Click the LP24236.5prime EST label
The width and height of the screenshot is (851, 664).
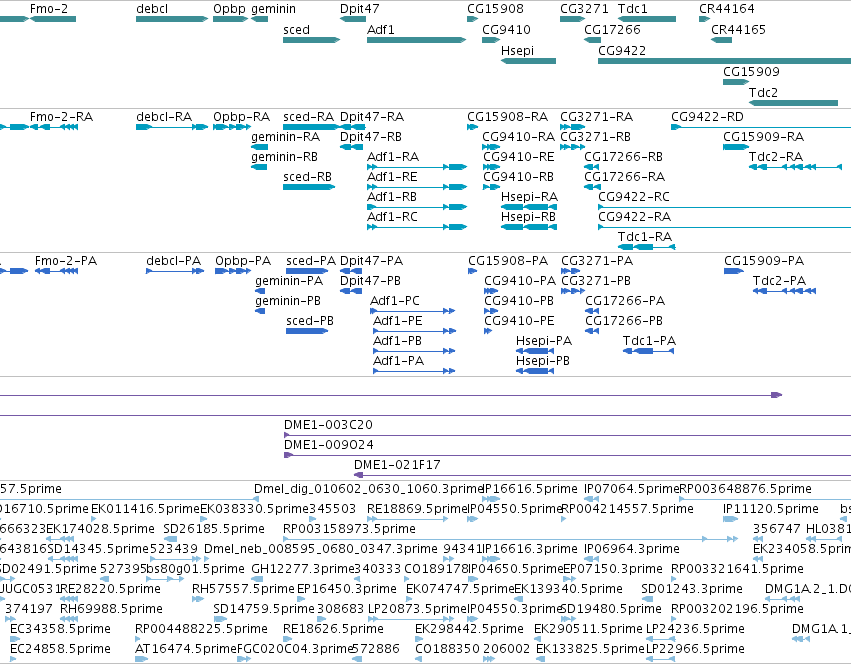(x=695, y=629)
